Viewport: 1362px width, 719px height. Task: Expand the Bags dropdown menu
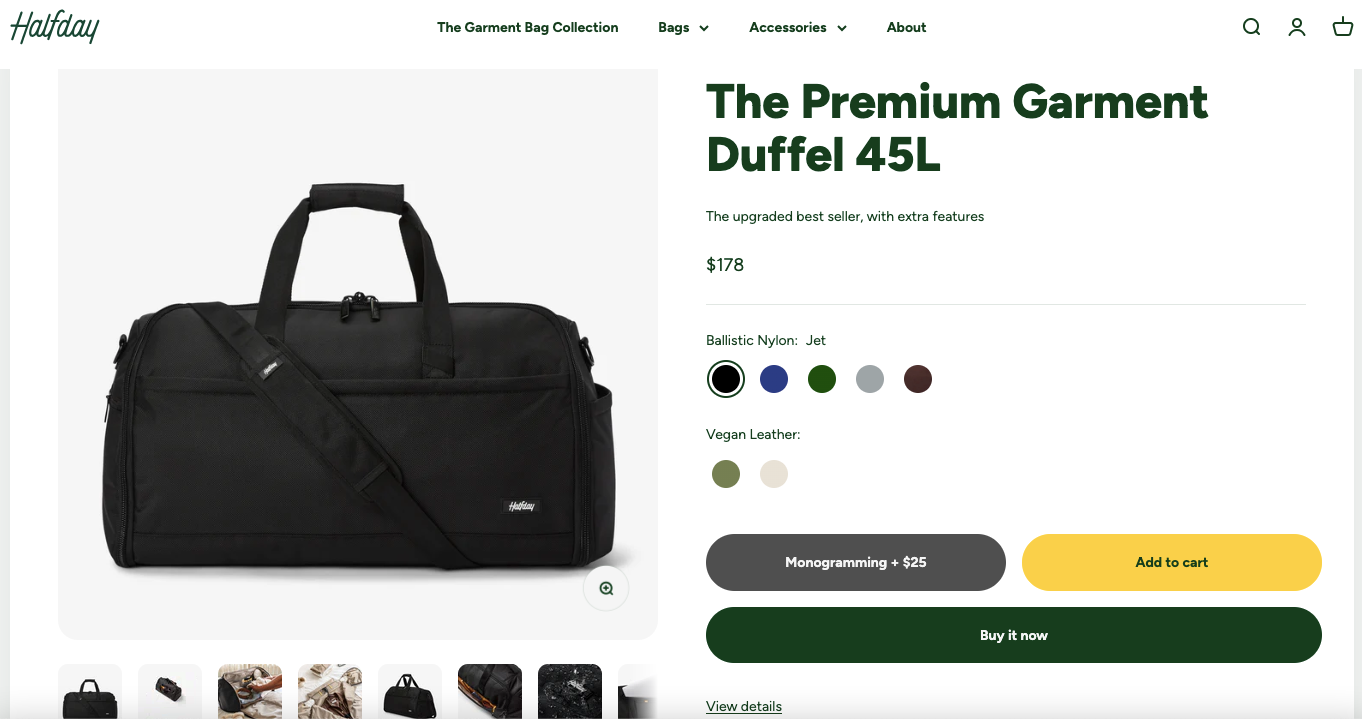(684, 27)
